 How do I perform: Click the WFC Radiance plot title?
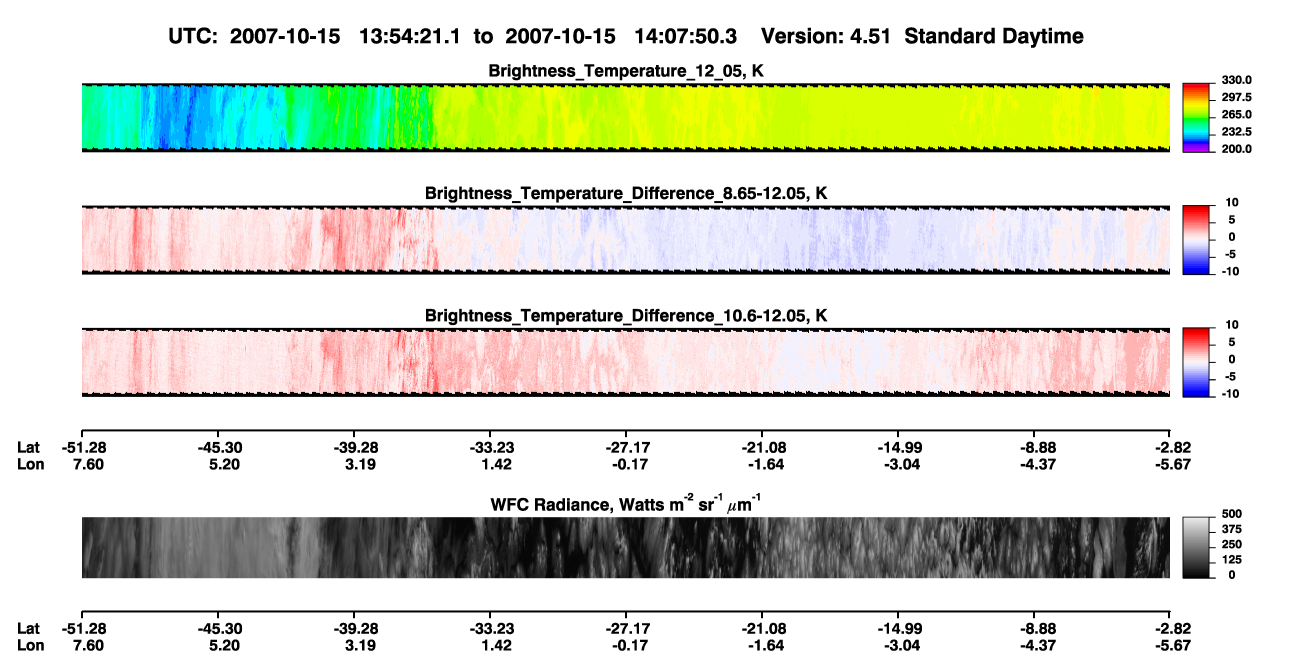(x=626, y=504)
